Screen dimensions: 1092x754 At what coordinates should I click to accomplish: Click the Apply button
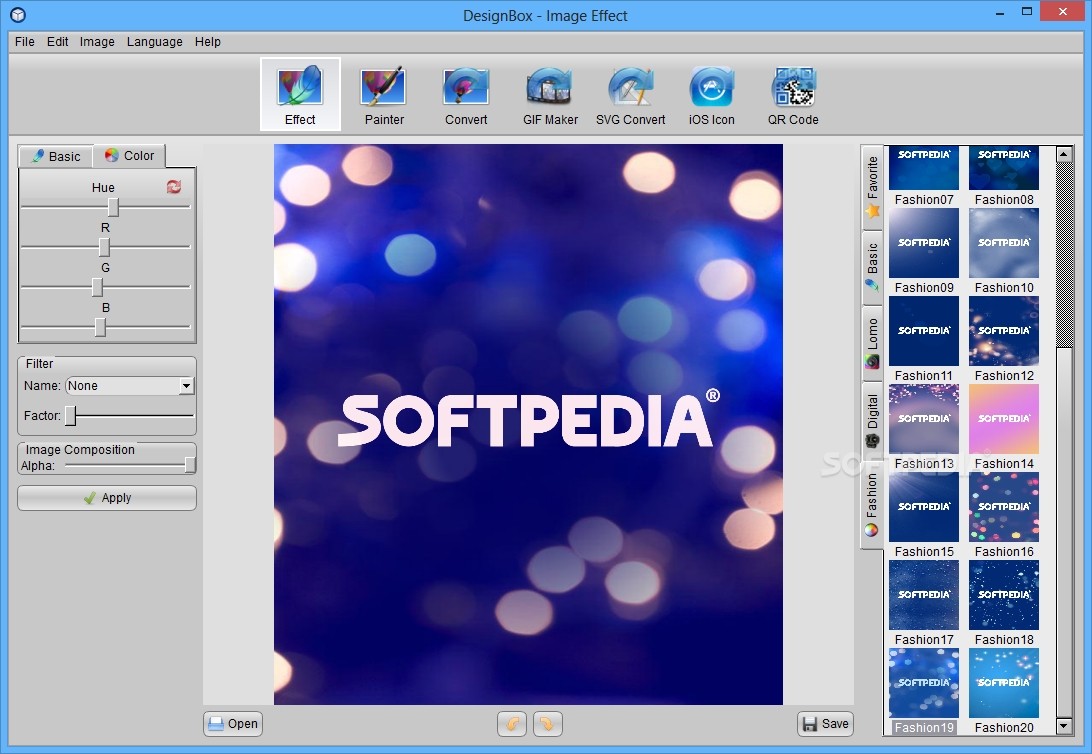point(107,498)
